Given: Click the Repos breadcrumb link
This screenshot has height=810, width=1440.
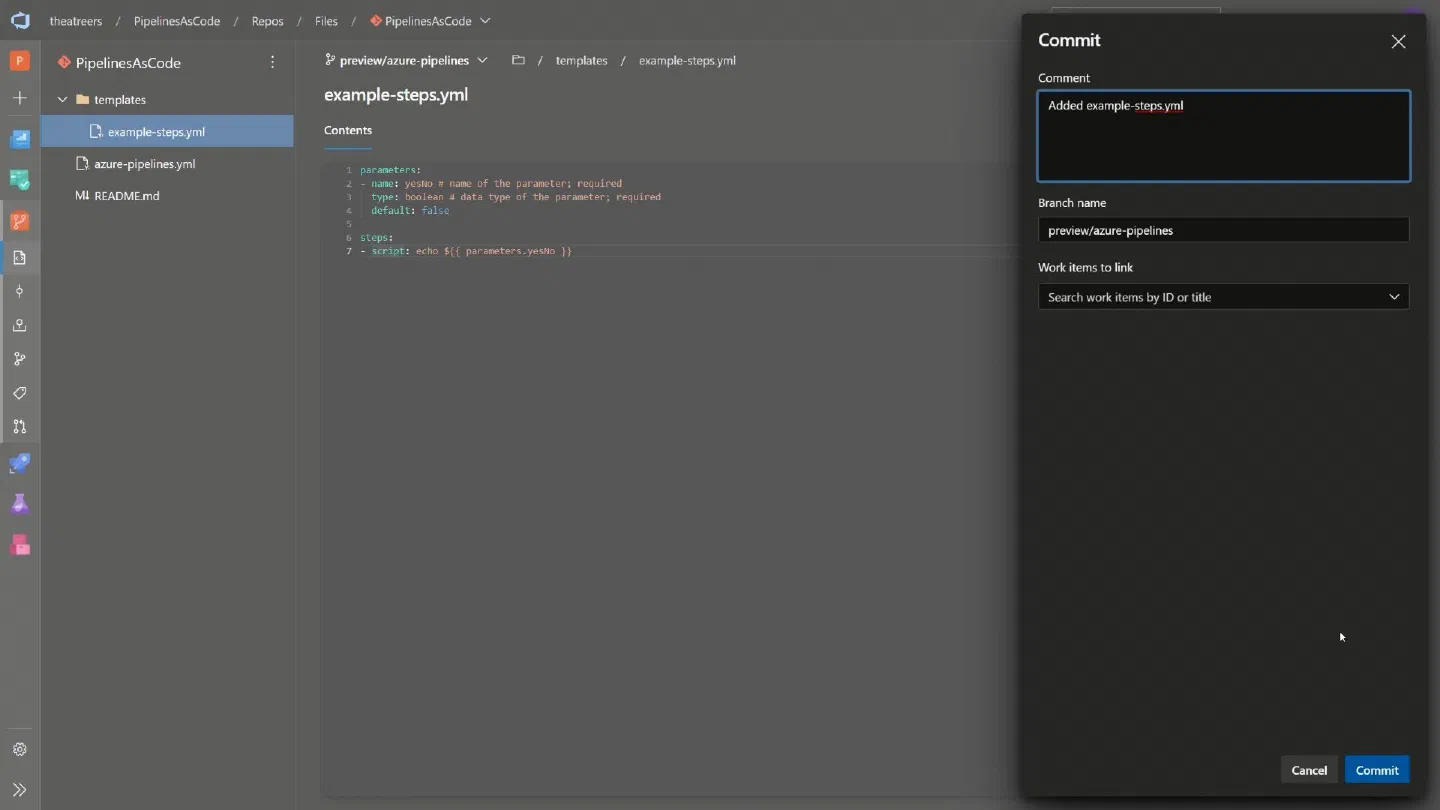Looking at the screenshot, I should [267, 21].
